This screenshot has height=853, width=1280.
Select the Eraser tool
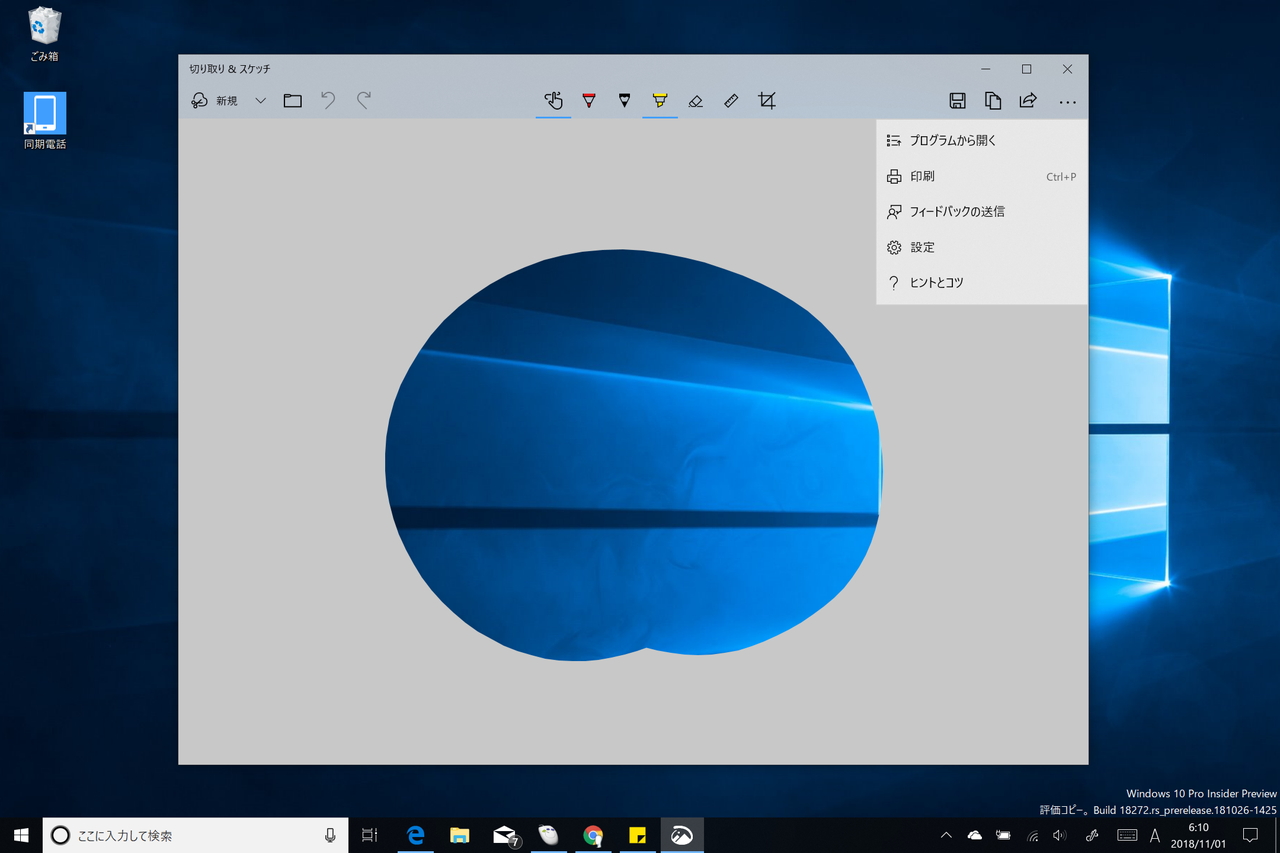pyautogui.click(x=696, y=101)
